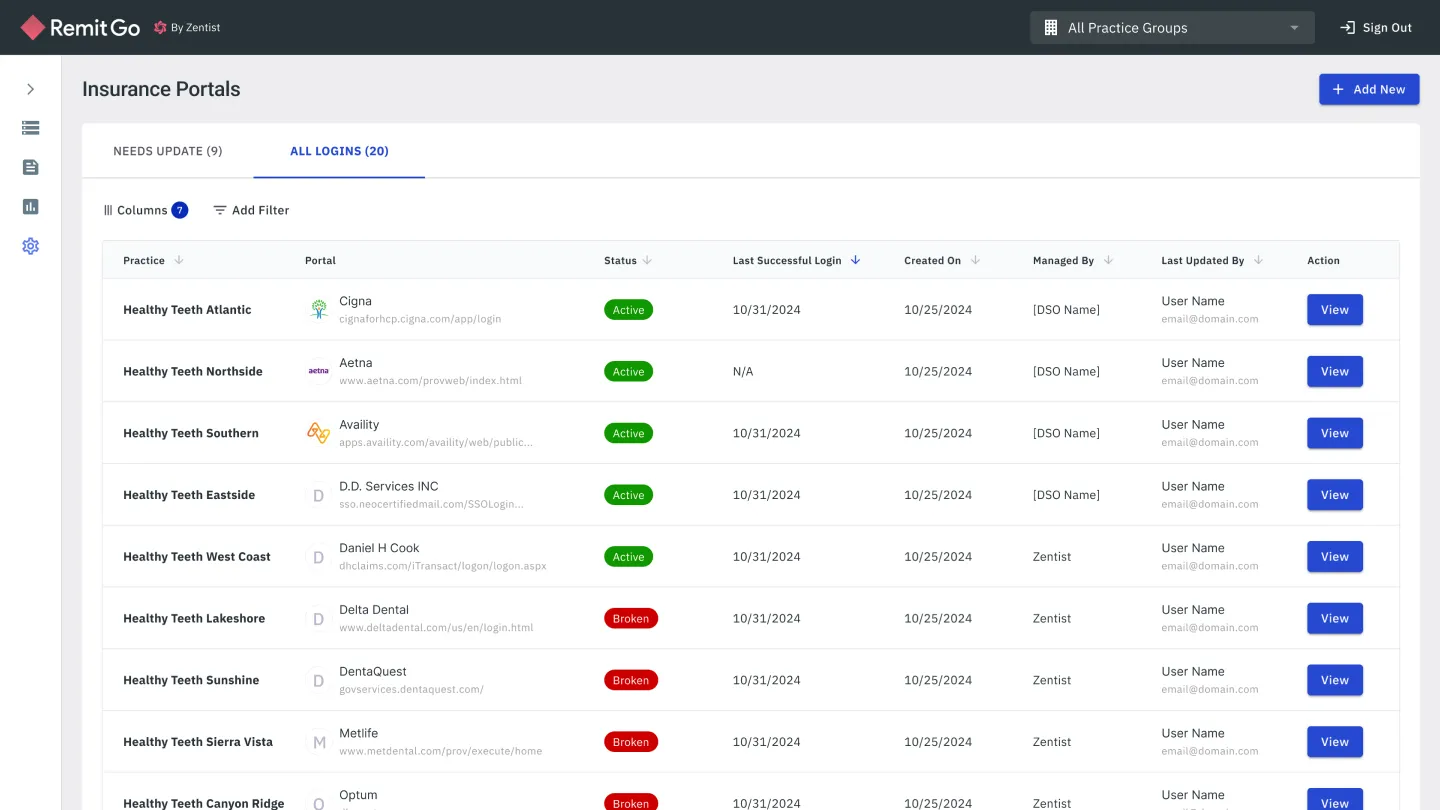The width and height of the screenshot is (1440, 810).
Task: Click the Healthy Teeth Canyon Ridge practice
Action: pos(204,803)
